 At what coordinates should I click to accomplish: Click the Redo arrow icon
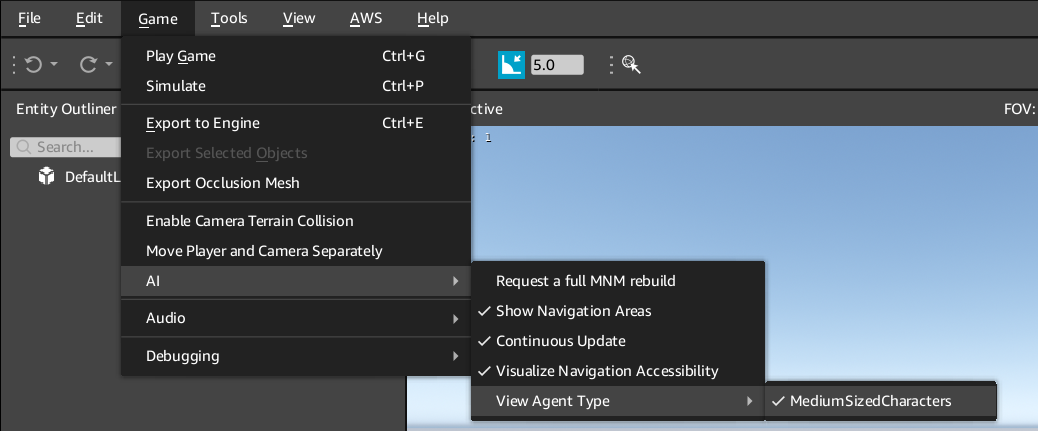pos(88,64)
